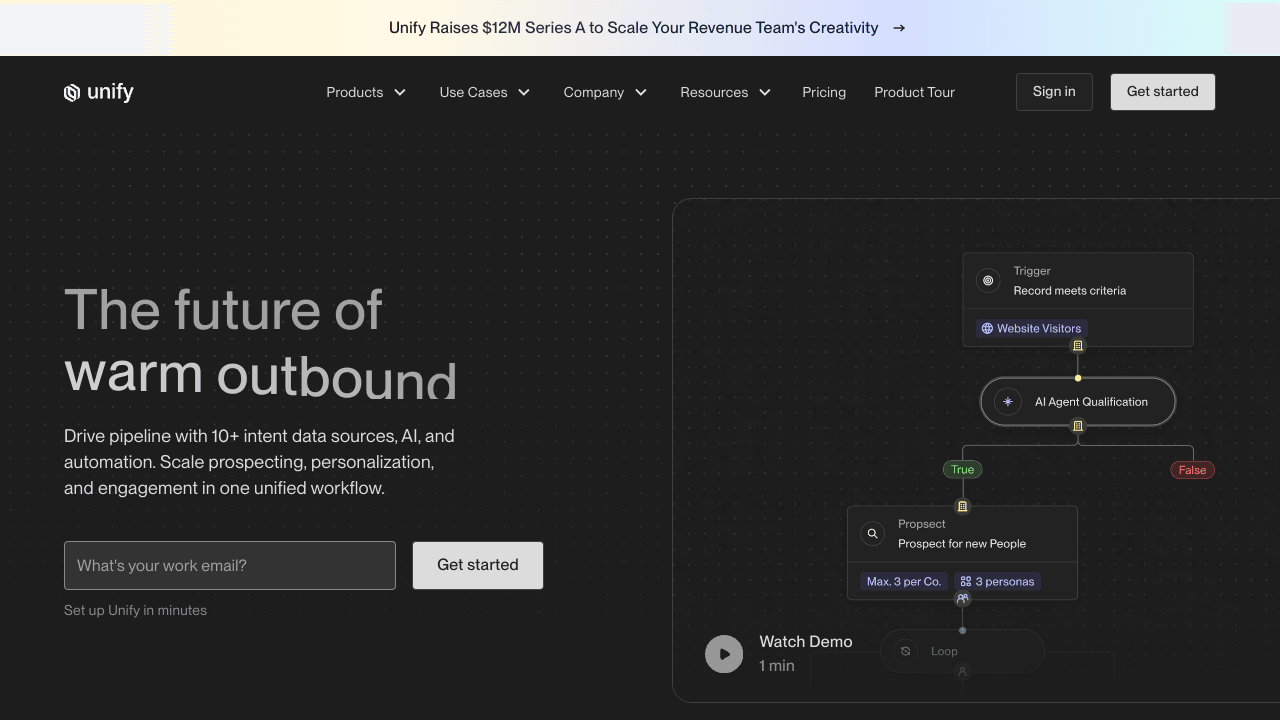Click the Prospect search magnifier icon
The height and width of the screenshot is (720, 1280).
tap(872, 534)
